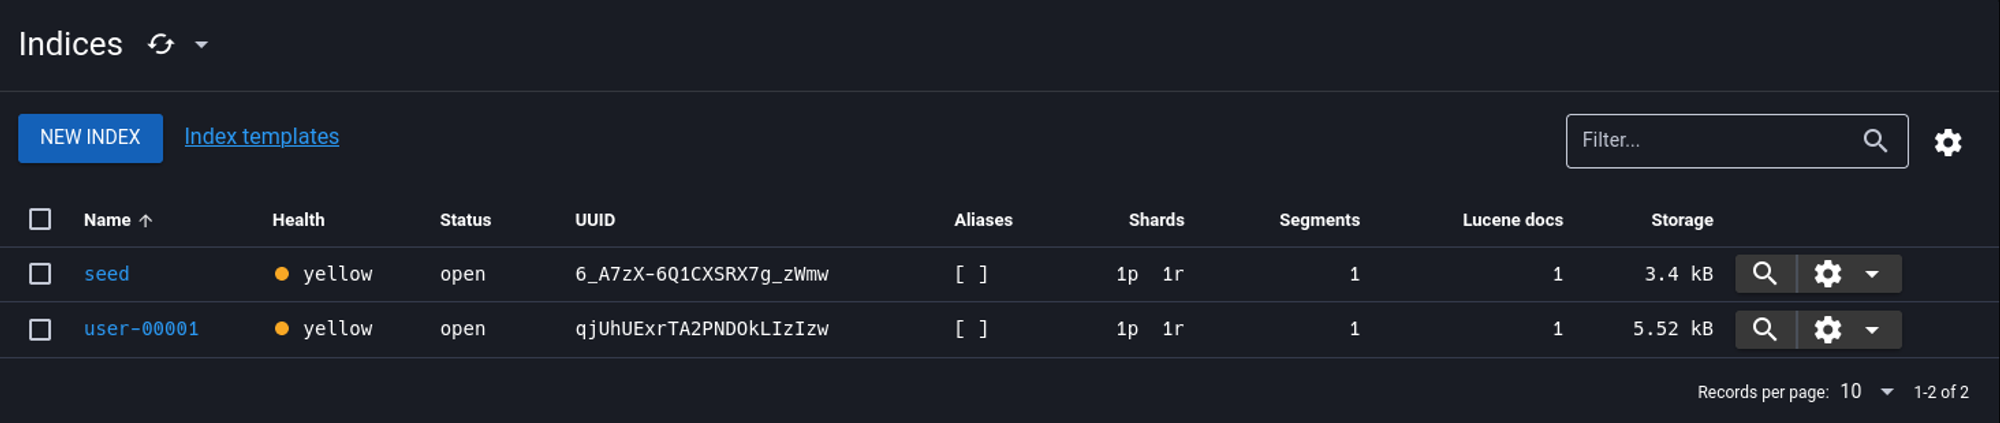Click the magnifier icon in Filter box
The height and width of the screenshot is (423, 2000).
click(1875, 141)
